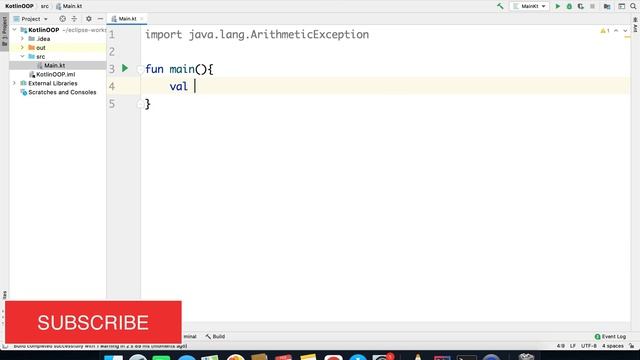Select Main.kt in the project tree
The width and height of the screenshot is (640, 360).
click(54, 65)
